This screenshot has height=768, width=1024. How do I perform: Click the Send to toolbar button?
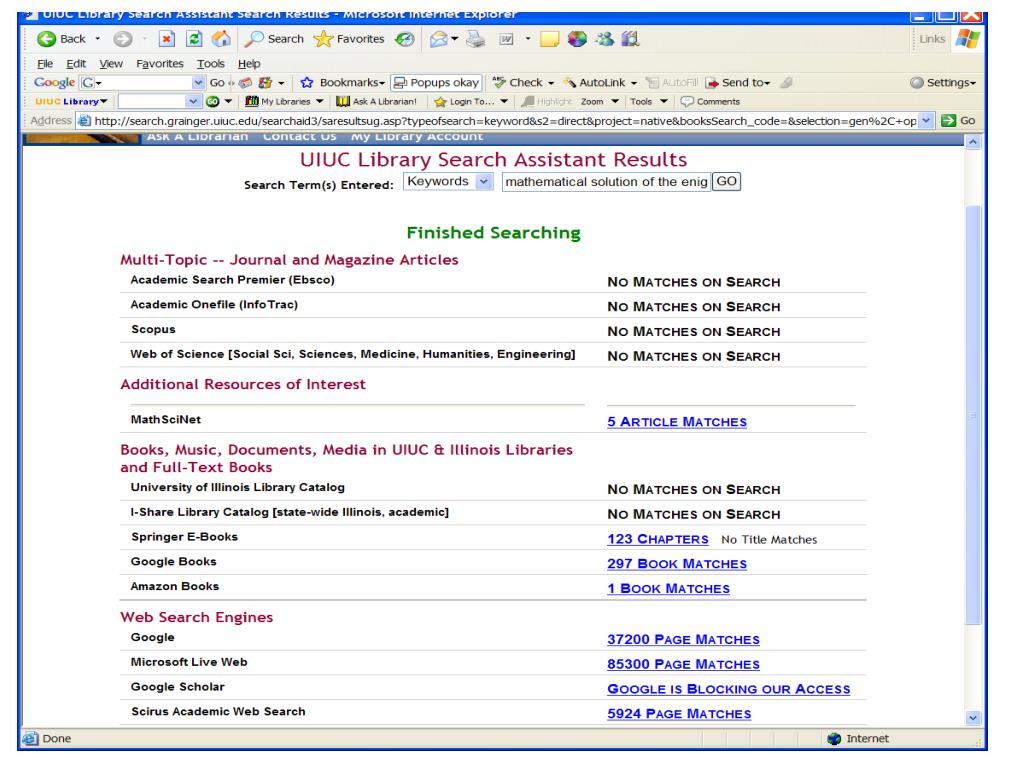point(738,82)
